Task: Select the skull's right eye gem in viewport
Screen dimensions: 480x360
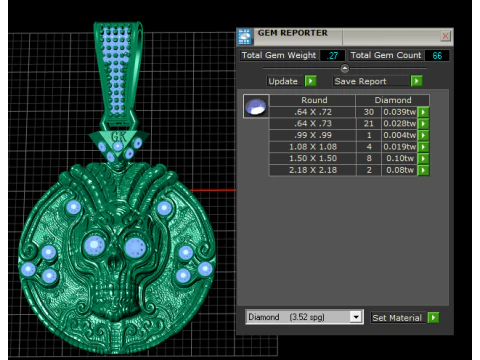Action: [135, 248]
